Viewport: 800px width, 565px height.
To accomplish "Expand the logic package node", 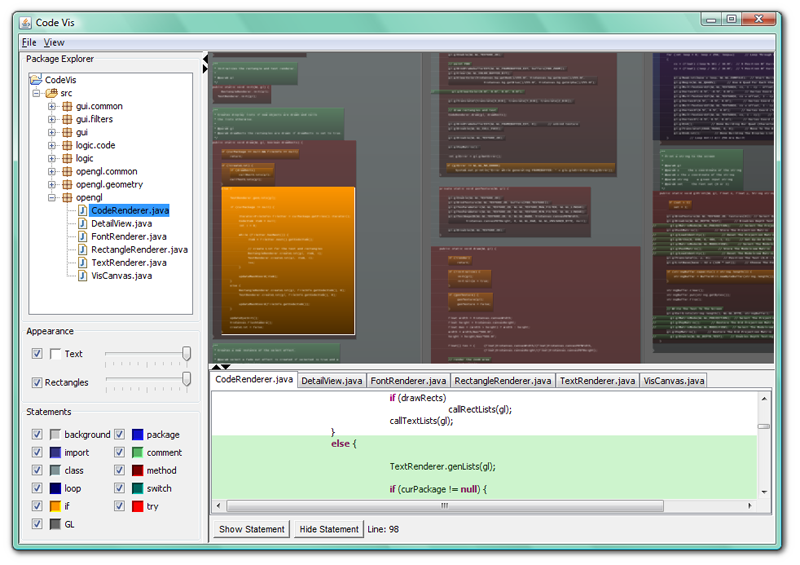I will pyautogui.click(x=52, y=158).
